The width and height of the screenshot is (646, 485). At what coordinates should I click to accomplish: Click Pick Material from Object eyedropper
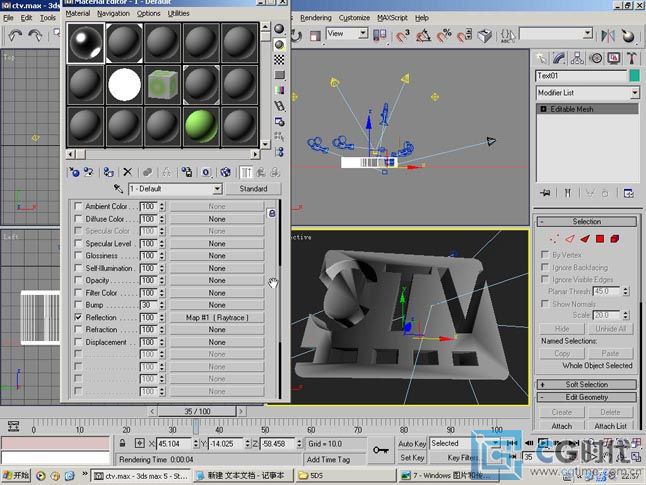click(119, 189)
